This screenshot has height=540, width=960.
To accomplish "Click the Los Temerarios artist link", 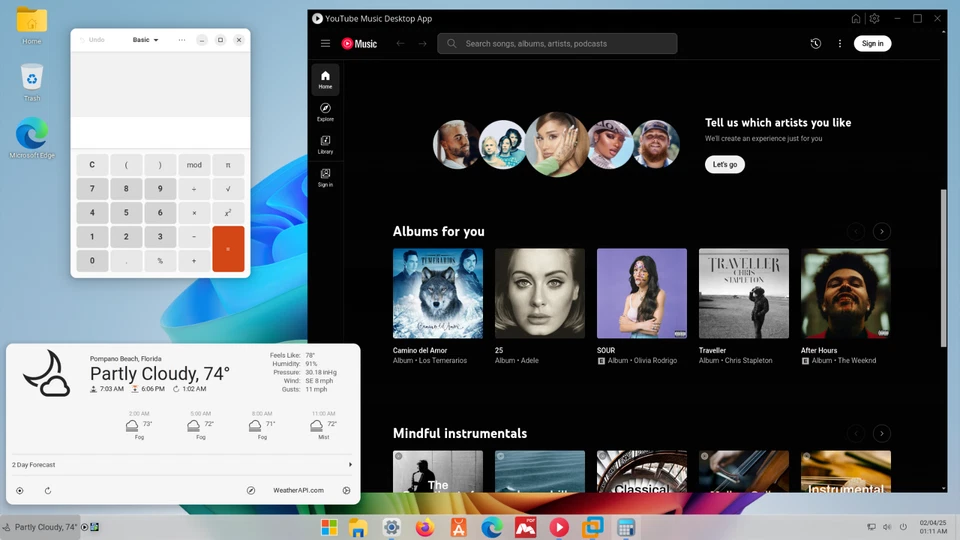I will [x=443, y=361].
